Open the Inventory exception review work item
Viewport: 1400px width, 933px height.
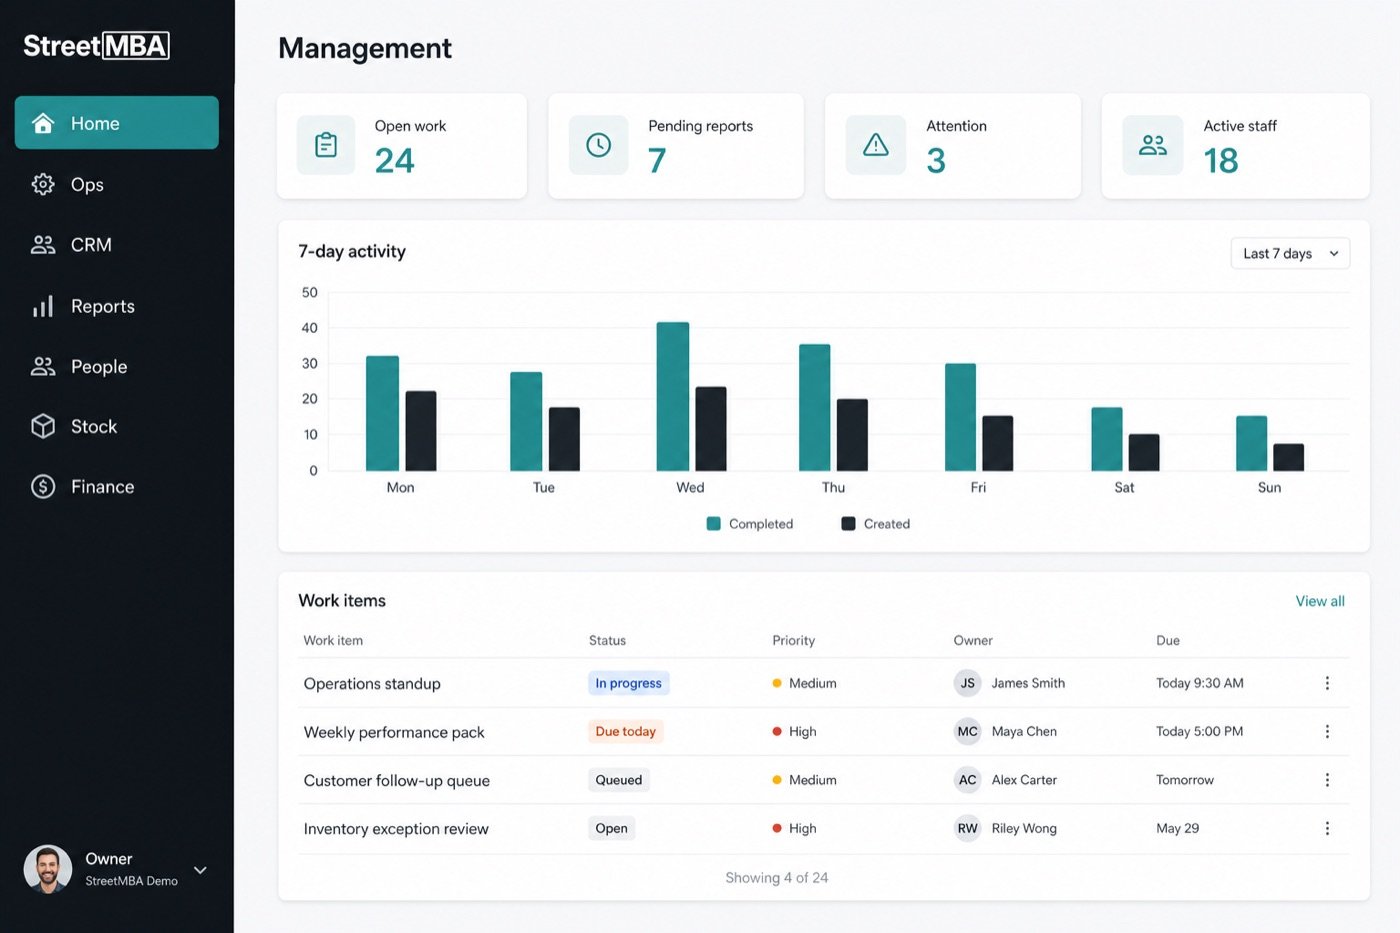(396, 828)
